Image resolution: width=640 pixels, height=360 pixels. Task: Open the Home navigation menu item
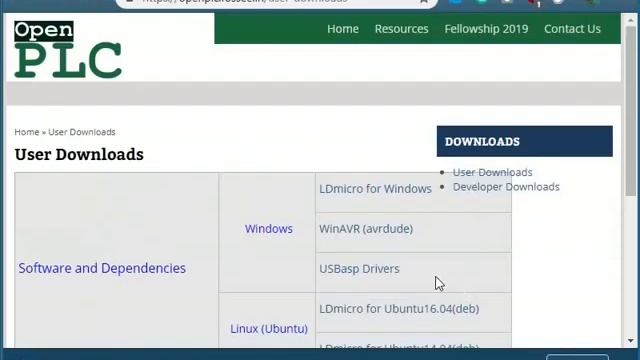pyautogui.click(x=343, y=29)
